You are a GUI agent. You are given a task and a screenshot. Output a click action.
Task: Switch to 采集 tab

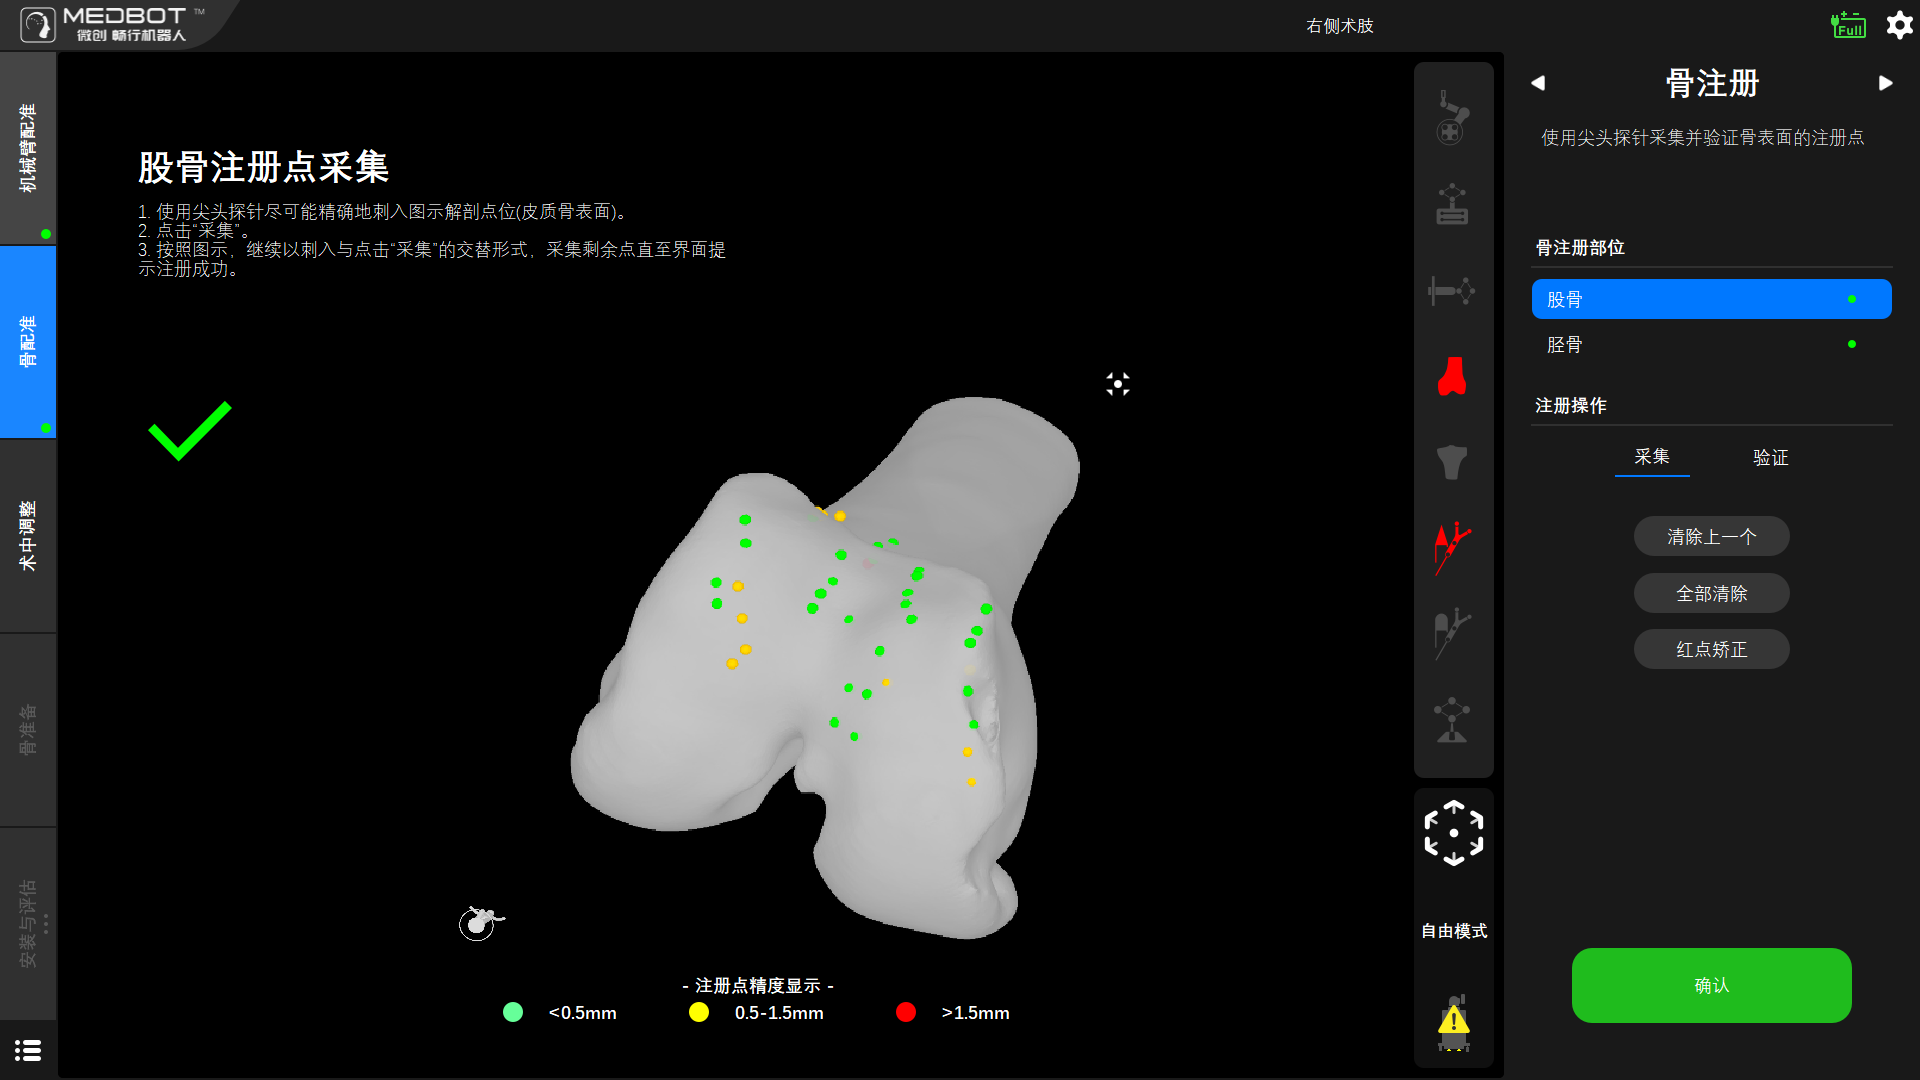click(1652, 457)
